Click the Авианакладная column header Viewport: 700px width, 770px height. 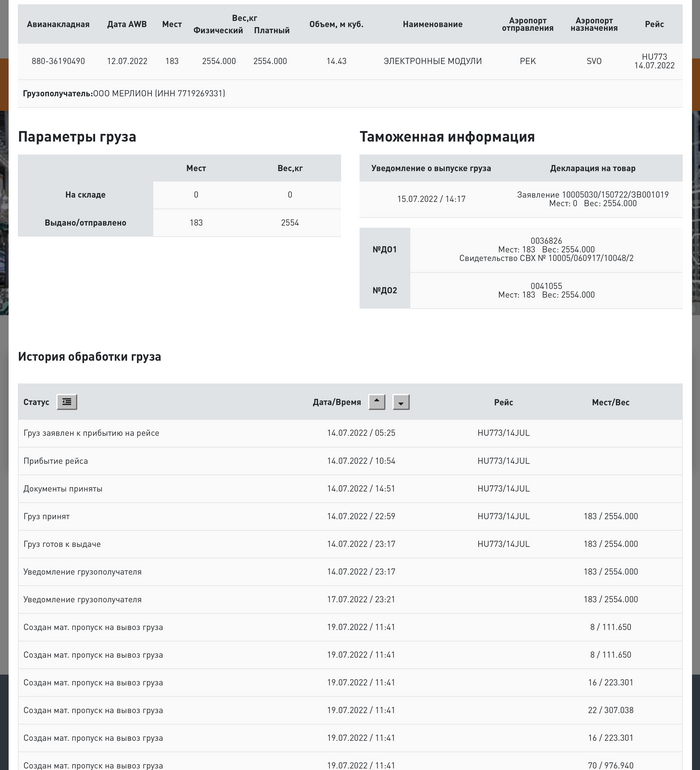point(58,24)
